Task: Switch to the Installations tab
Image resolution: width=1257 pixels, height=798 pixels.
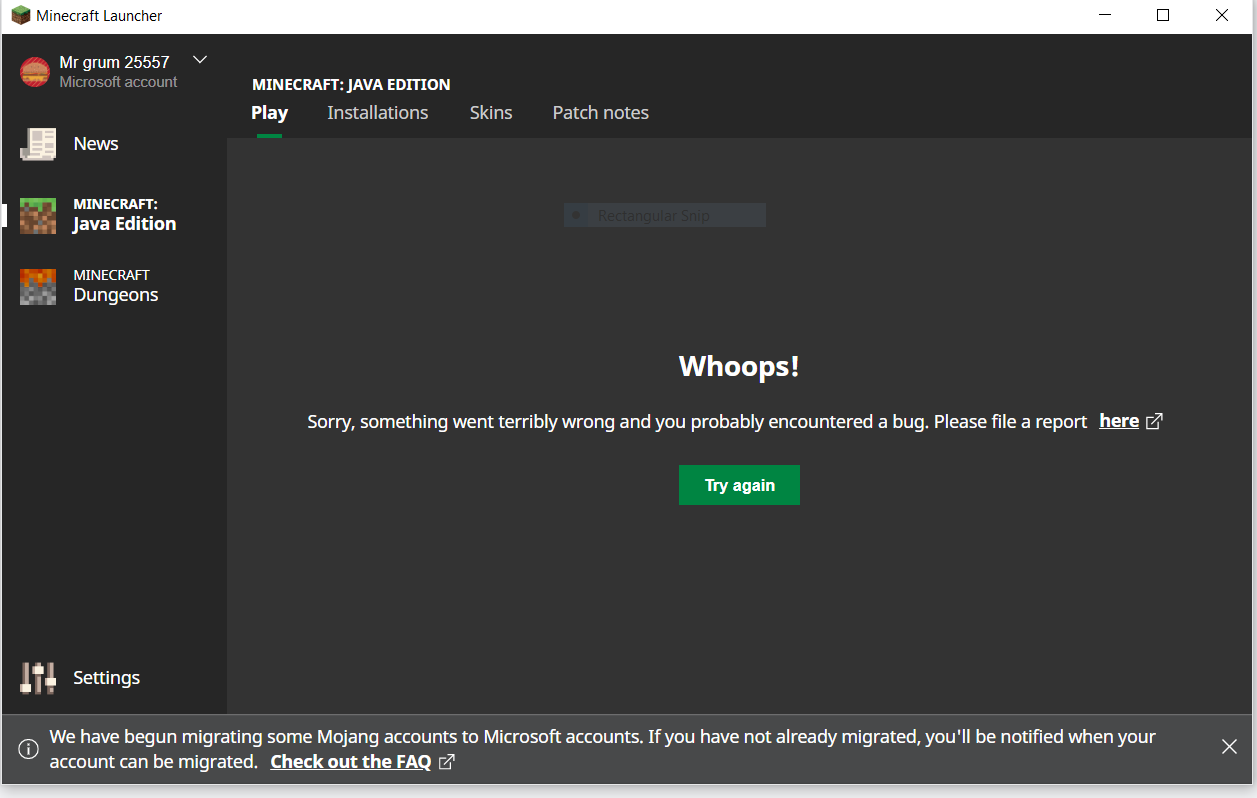Action: [378, 113]
